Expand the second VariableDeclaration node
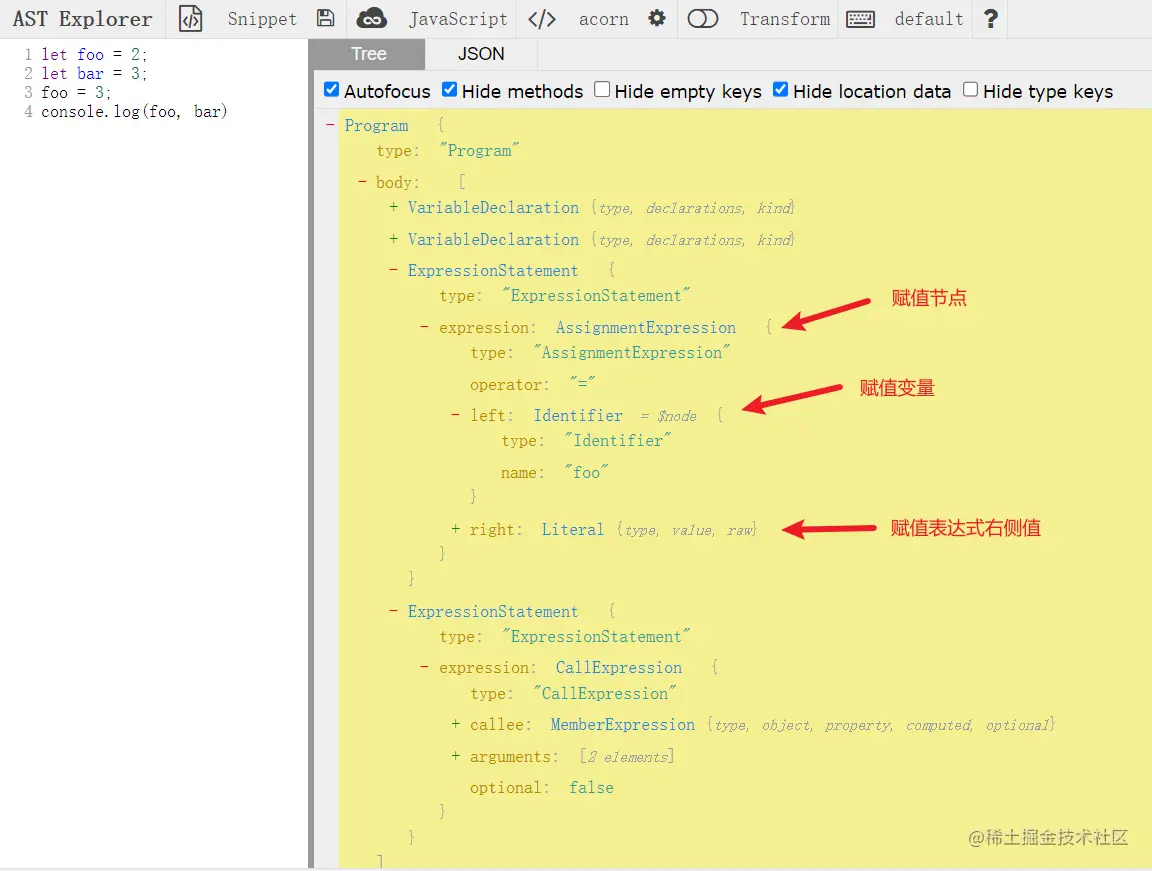Viewport: 1152px width, 871px height. 394,239
